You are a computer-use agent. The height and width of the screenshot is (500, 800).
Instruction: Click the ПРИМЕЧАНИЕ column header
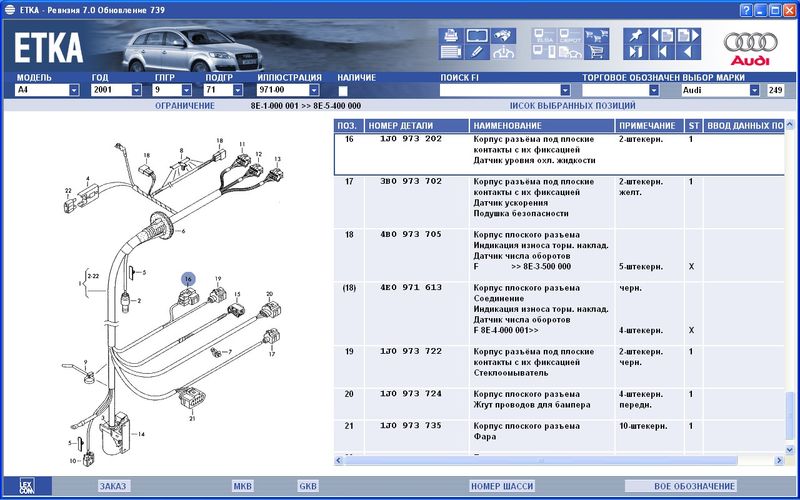click(649, 126)
